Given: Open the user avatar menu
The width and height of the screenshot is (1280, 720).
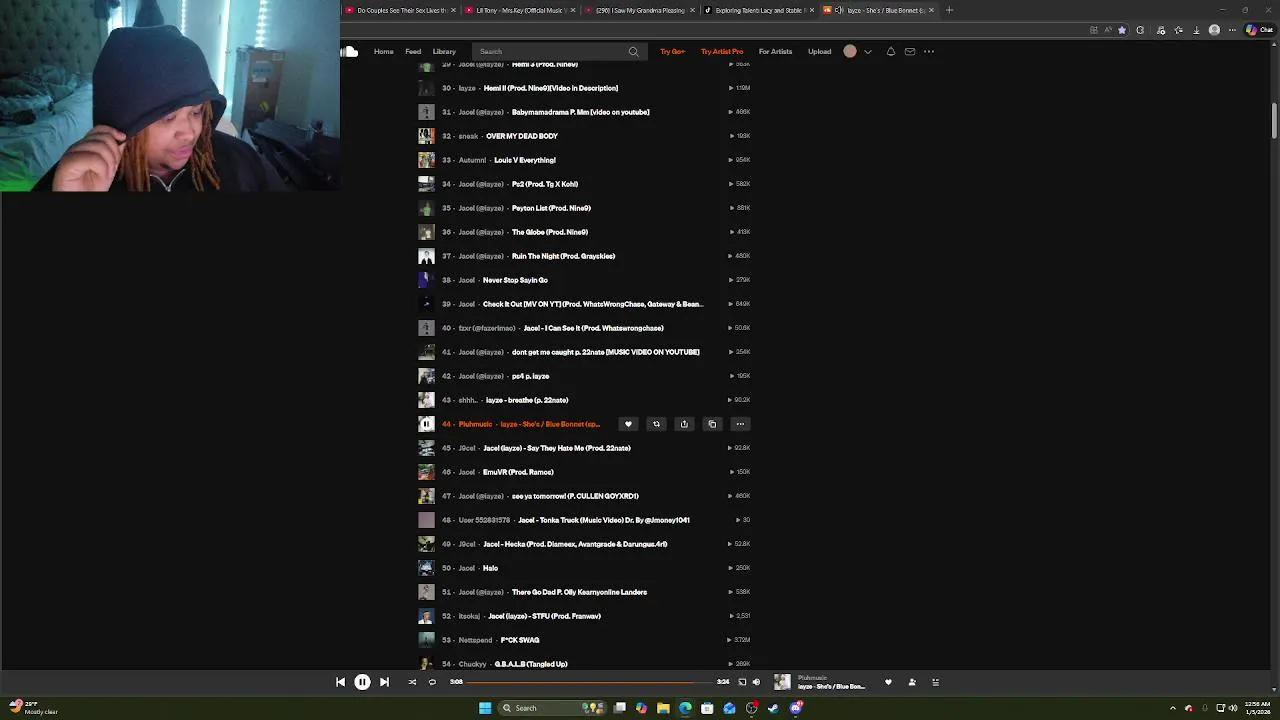Looking at the screenshot, I should pyautogui.click(x=850, y=51).
